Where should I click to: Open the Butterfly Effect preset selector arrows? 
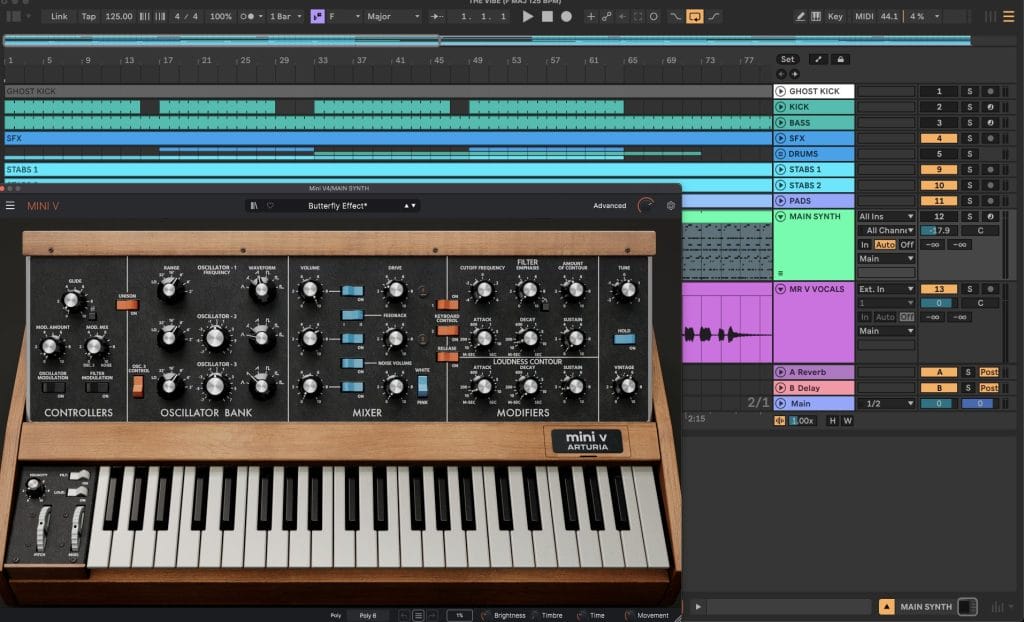[409, 205]
